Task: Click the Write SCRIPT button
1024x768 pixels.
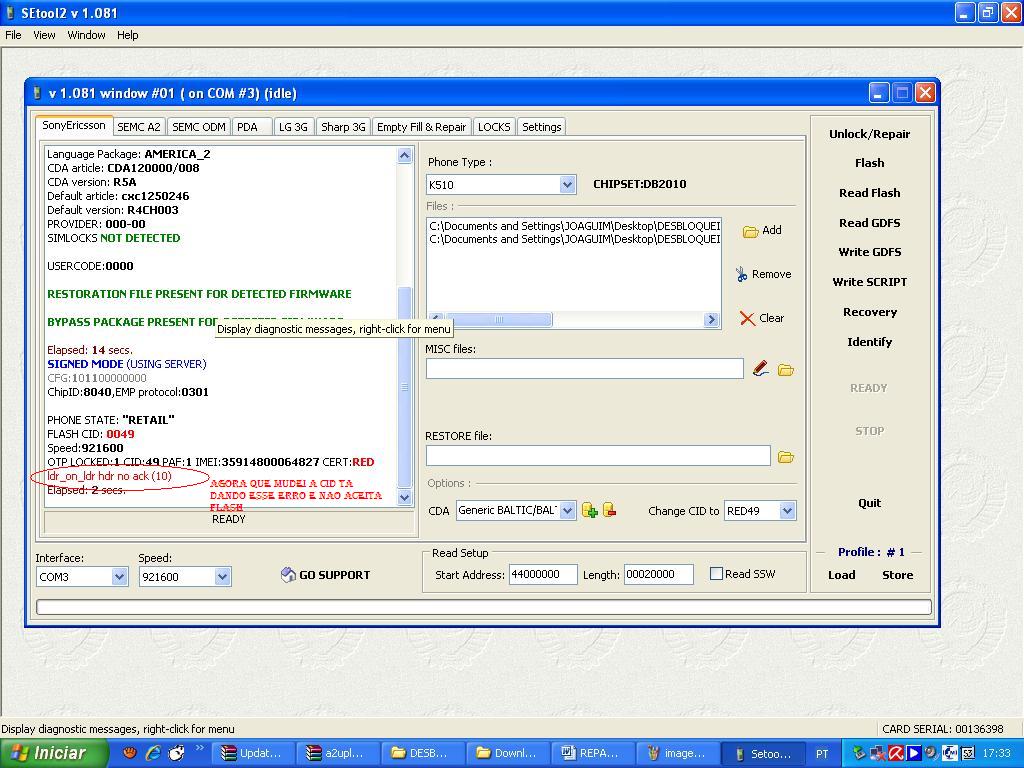Action: (x=869, y=282)
